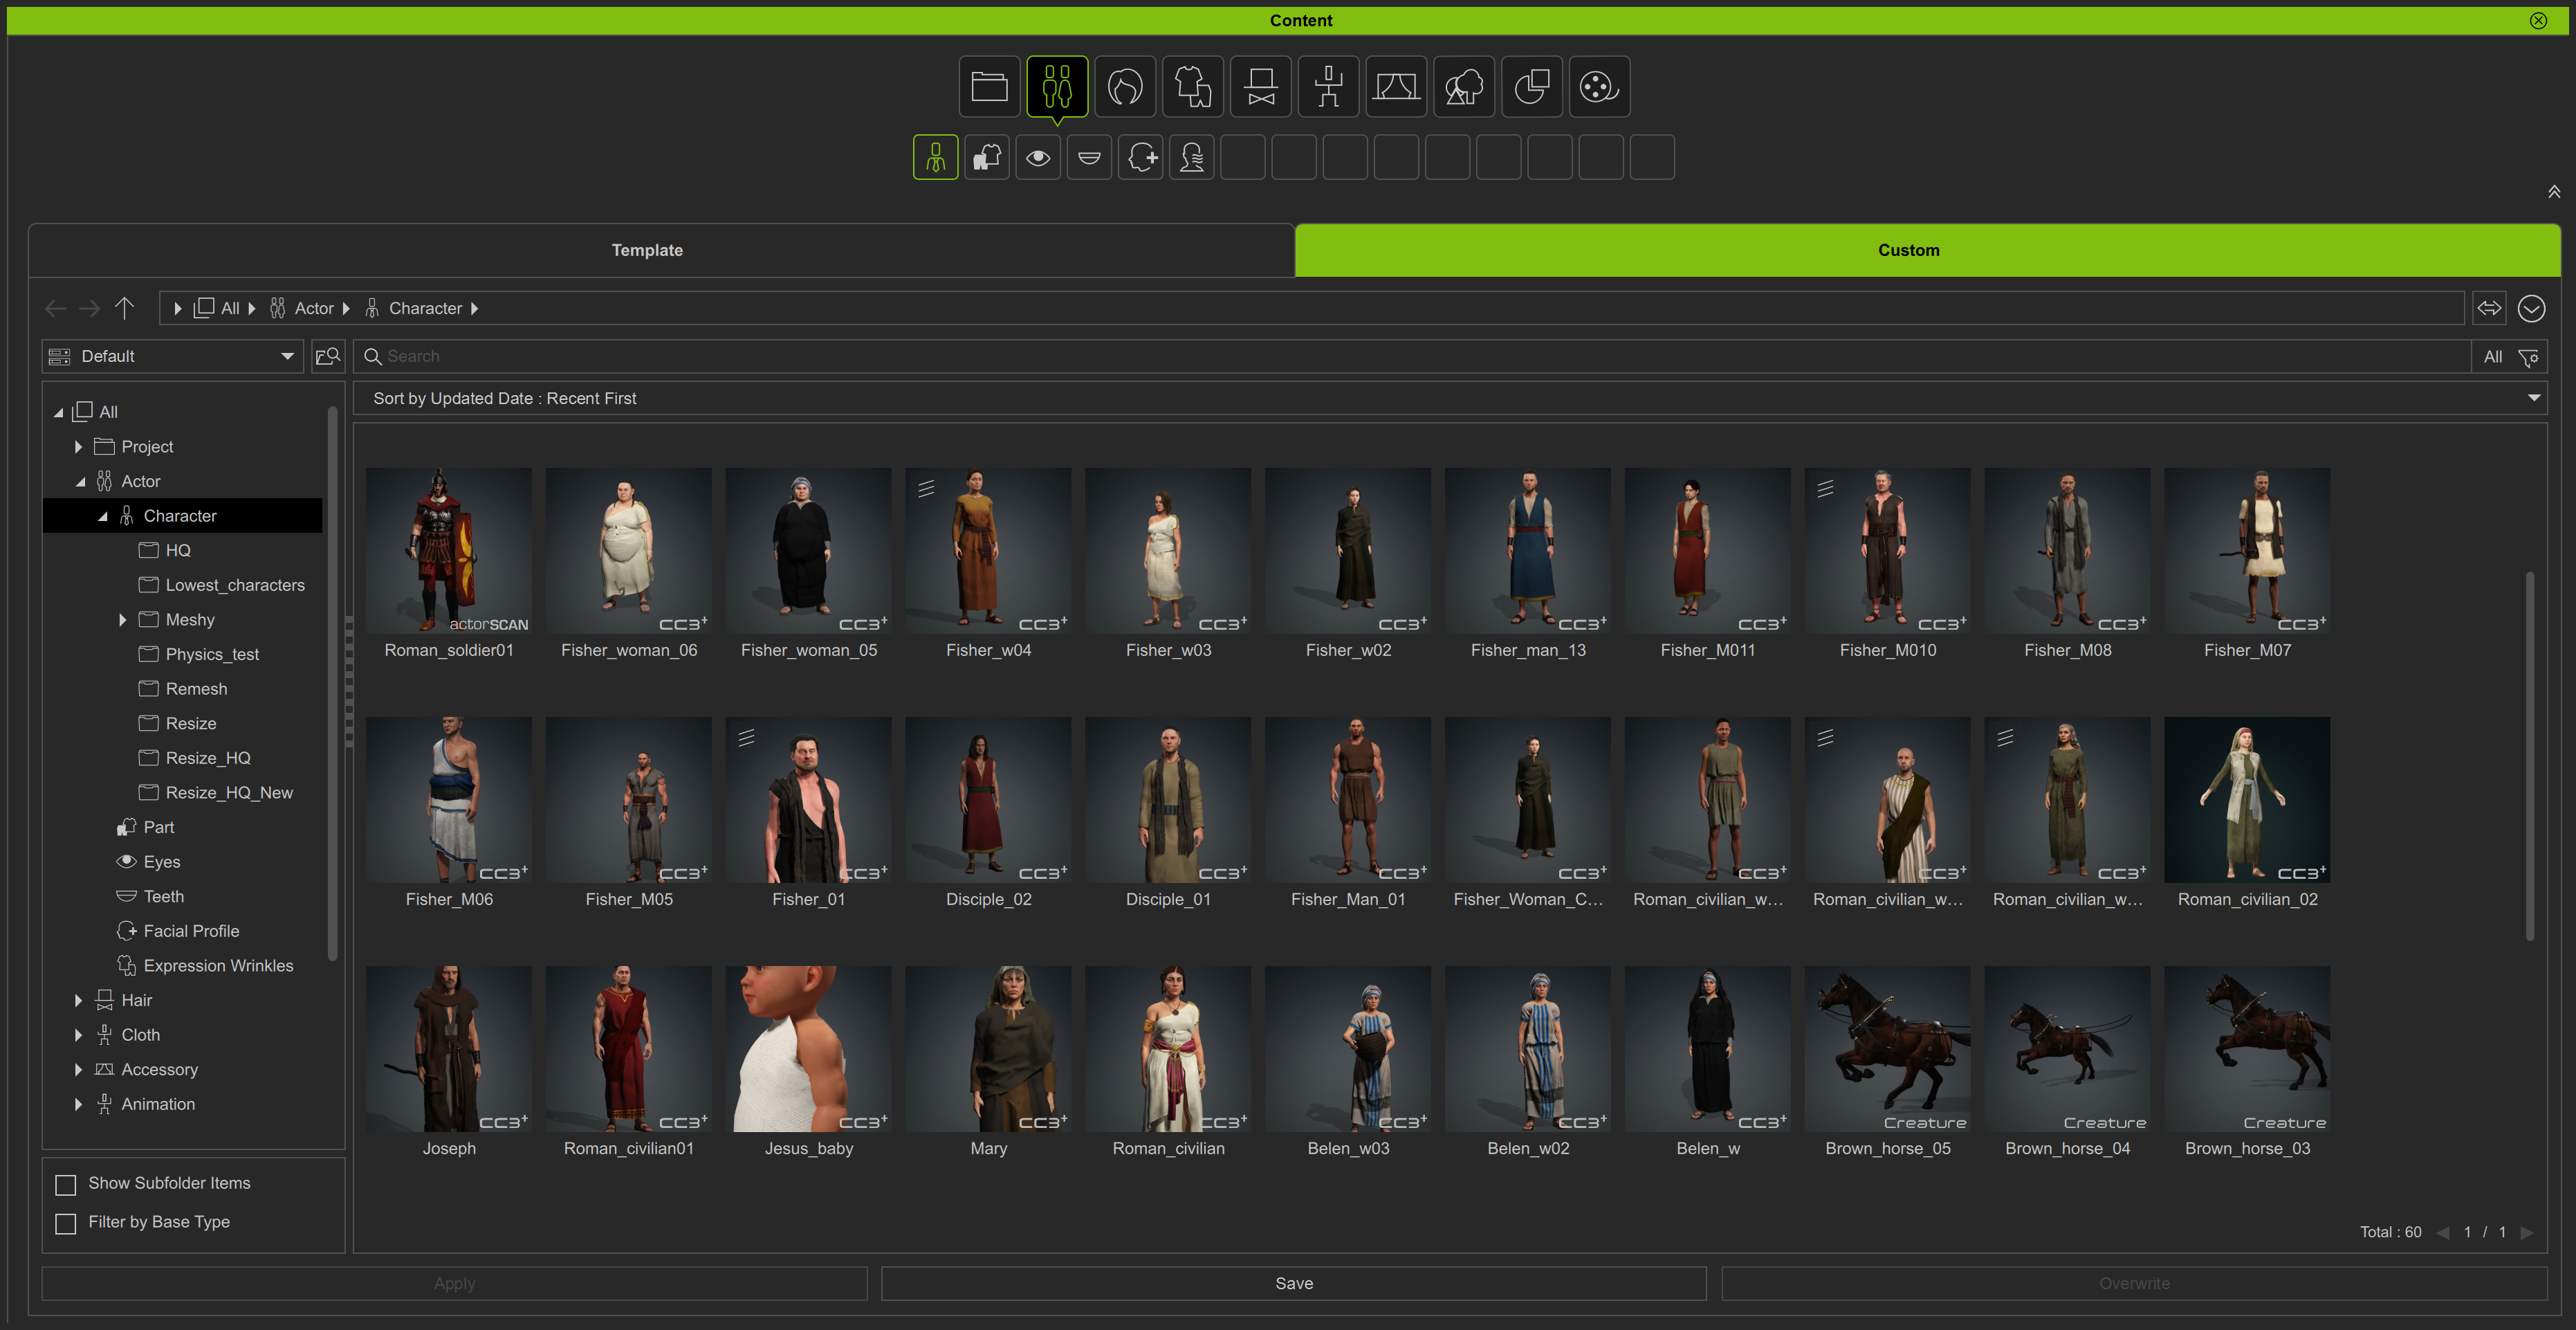Click the folder tree vertical scrollbar
This screenshot has width=2576, height=1330.
pos(332,682)
